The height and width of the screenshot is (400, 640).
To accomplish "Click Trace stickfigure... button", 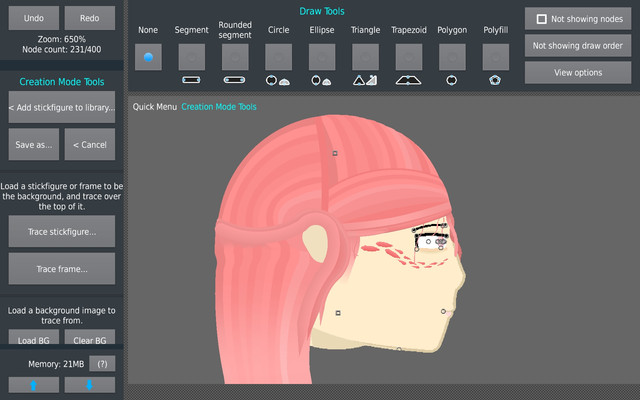I will [x=62, y=231].
